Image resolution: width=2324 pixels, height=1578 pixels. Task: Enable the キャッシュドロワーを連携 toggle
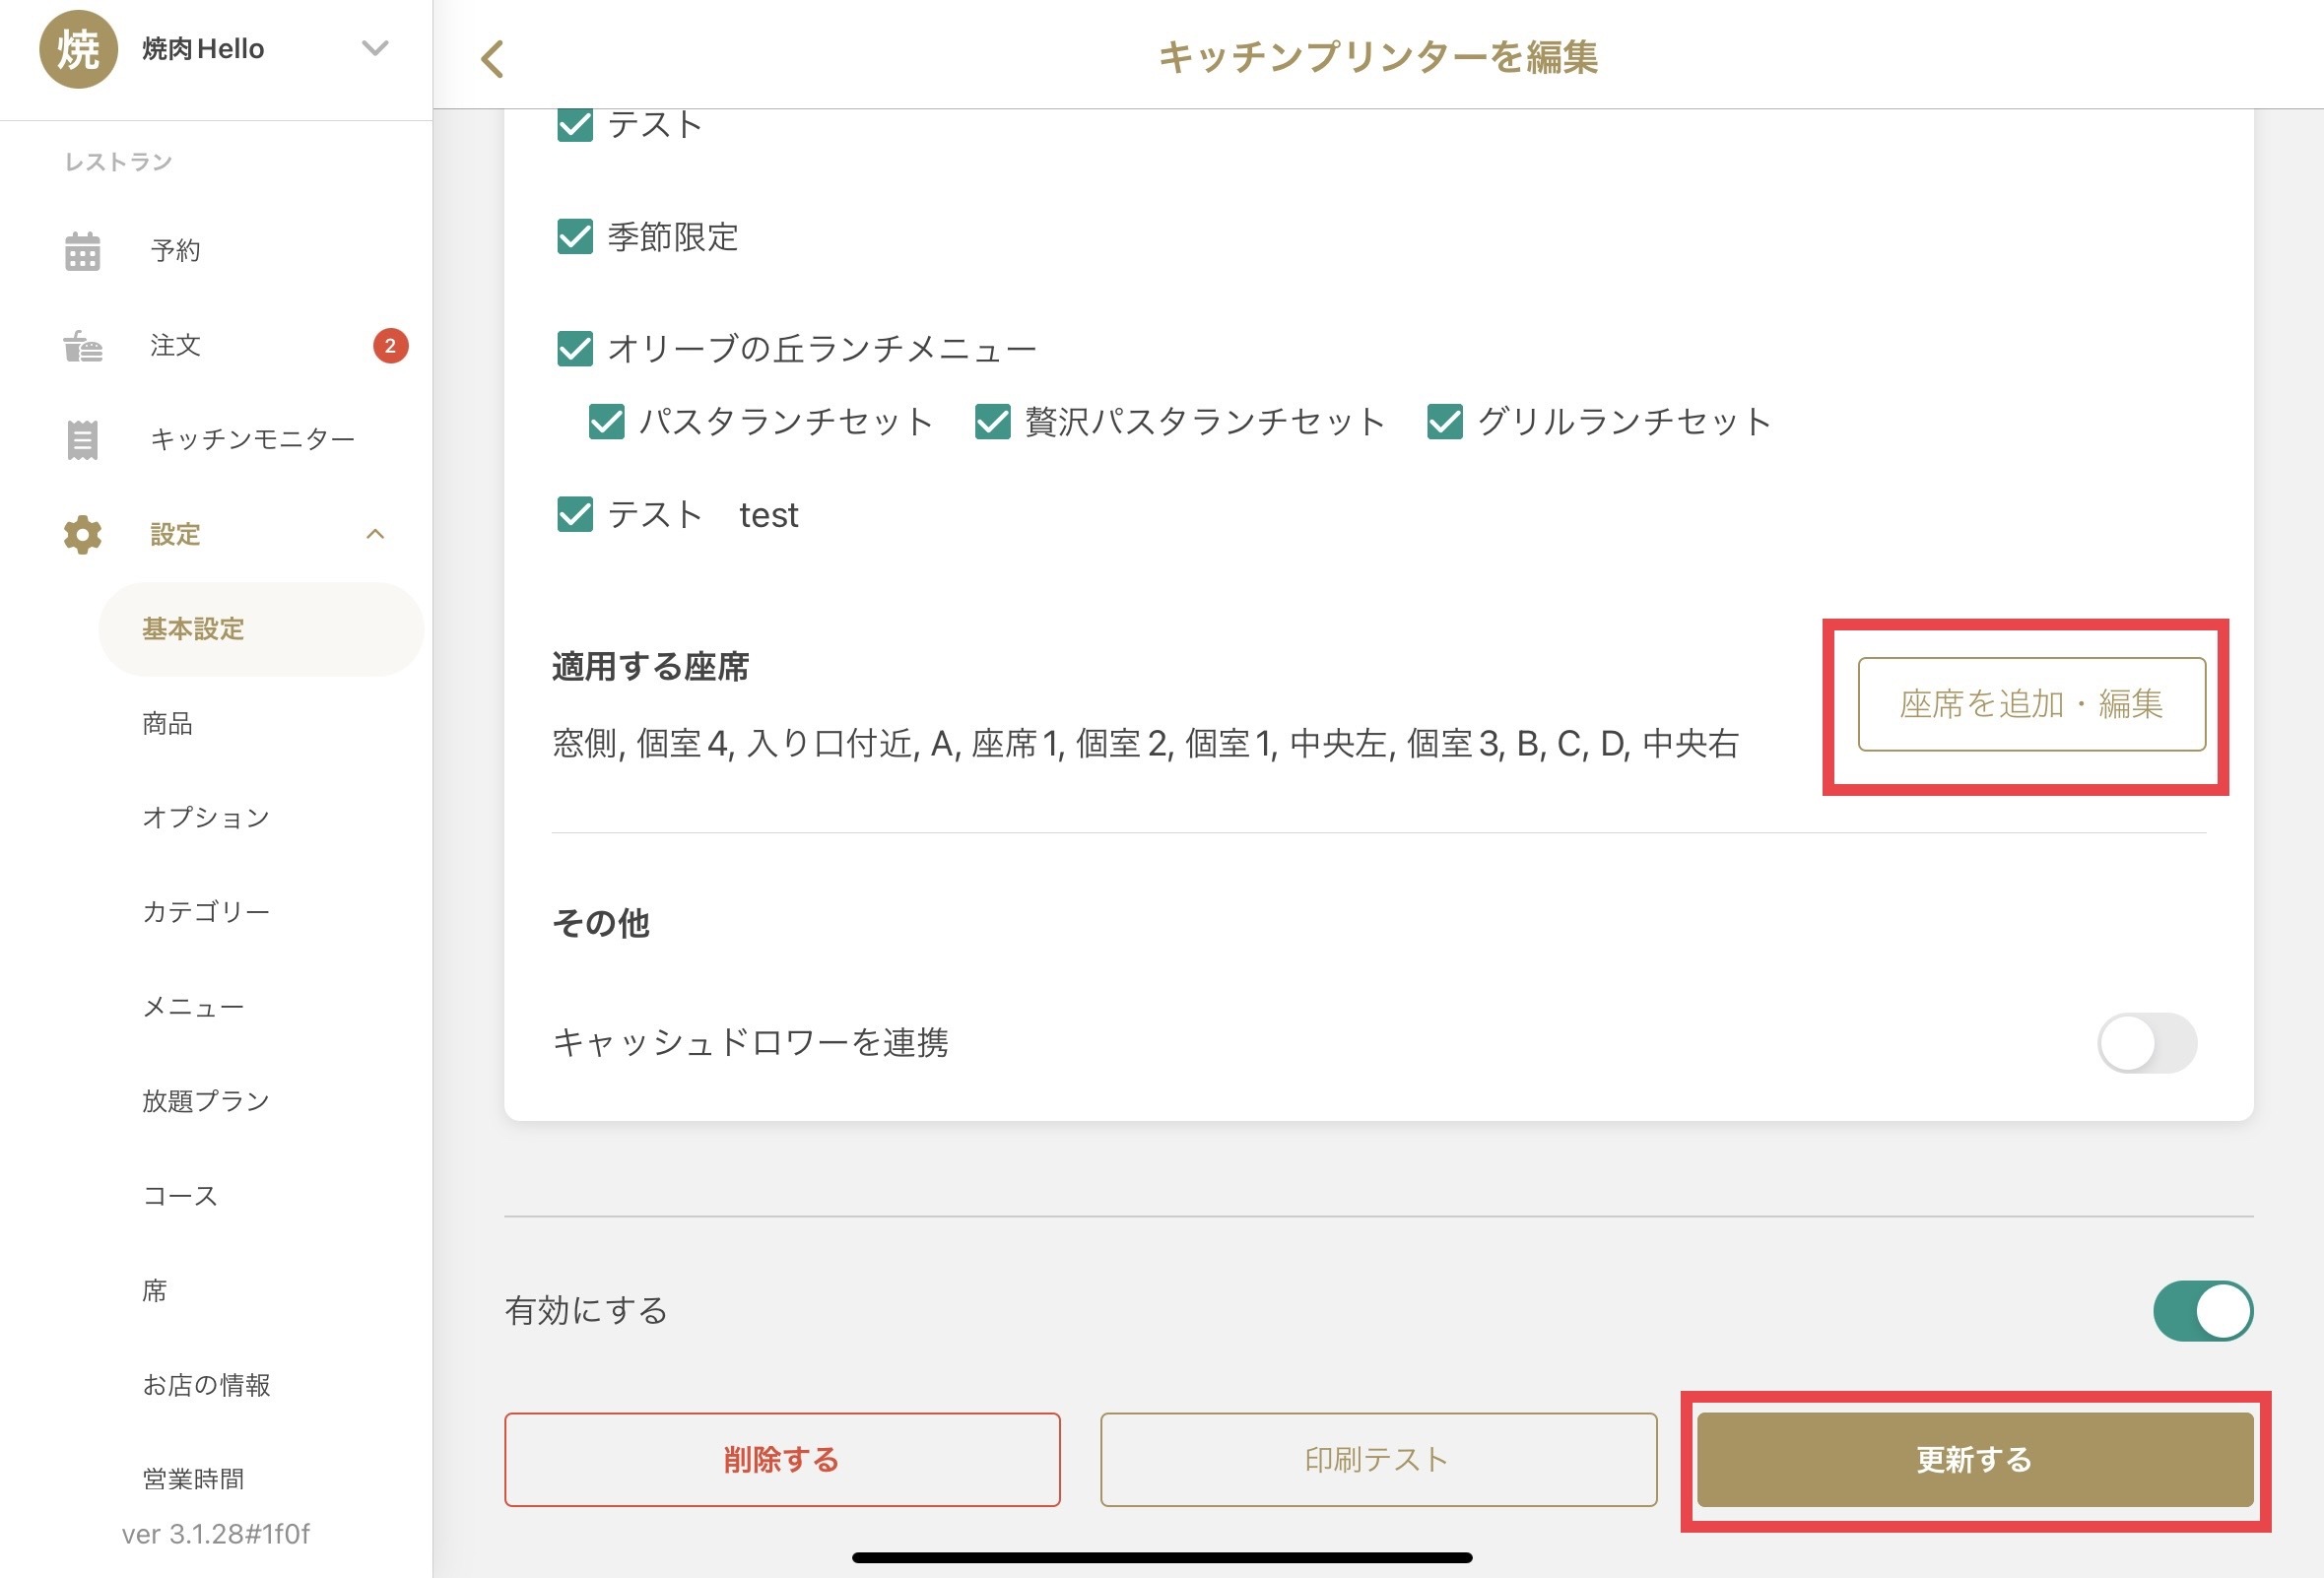coord(2146,1043)
